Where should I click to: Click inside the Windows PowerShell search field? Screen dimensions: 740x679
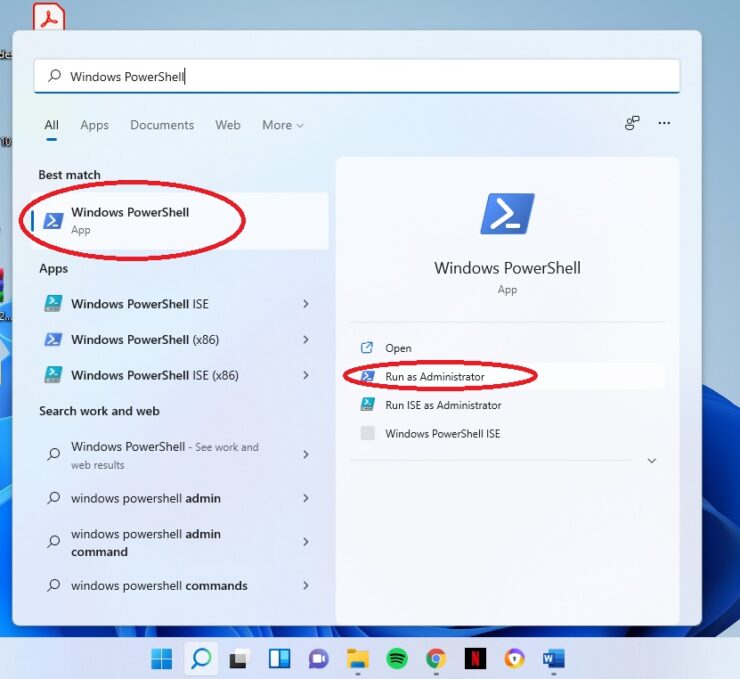click(x=357, y=76)
